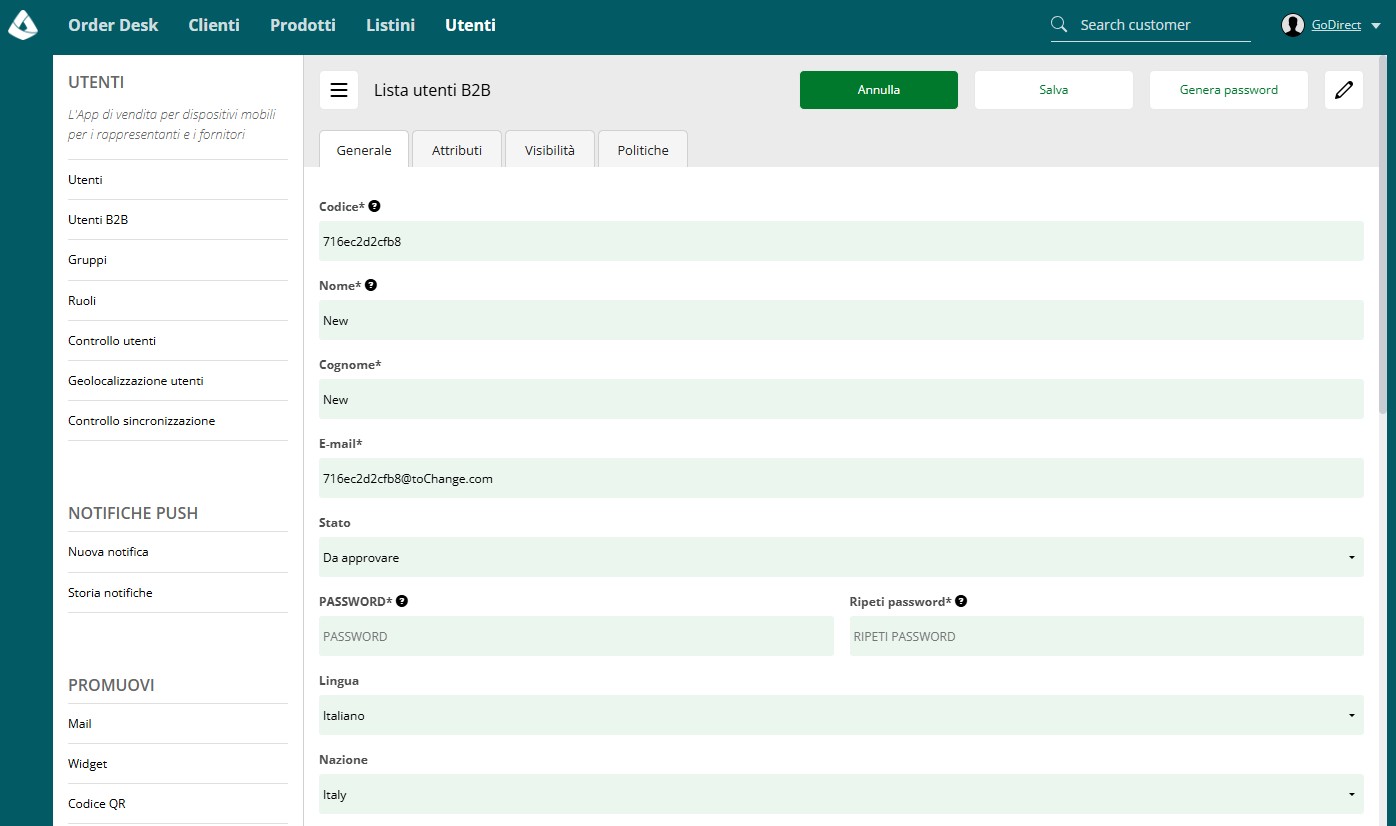The image size is (1396, 826).
Task: Click the Genera password button
Action: (x=1229, y=90)
